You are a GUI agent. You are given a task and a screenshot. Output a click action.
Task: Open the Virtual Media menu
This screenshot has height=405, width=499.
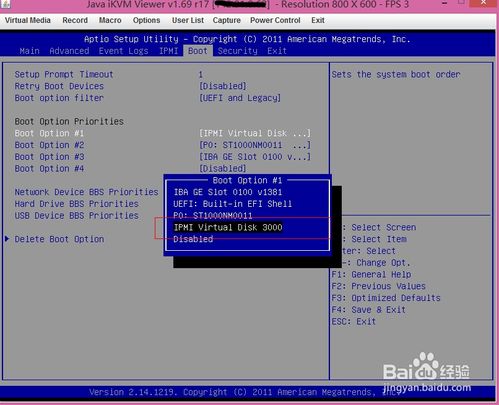[28, 20]
